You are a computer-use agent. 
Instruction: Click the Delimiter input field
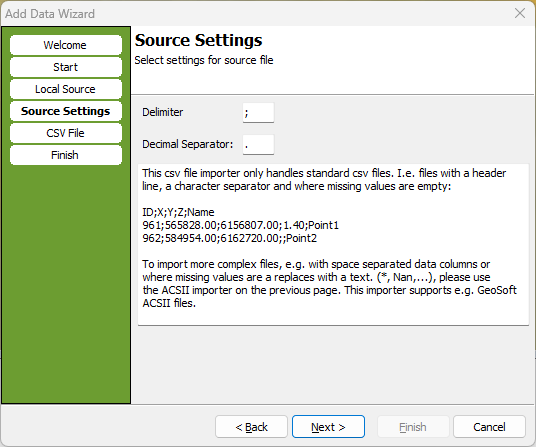[258, 112]
